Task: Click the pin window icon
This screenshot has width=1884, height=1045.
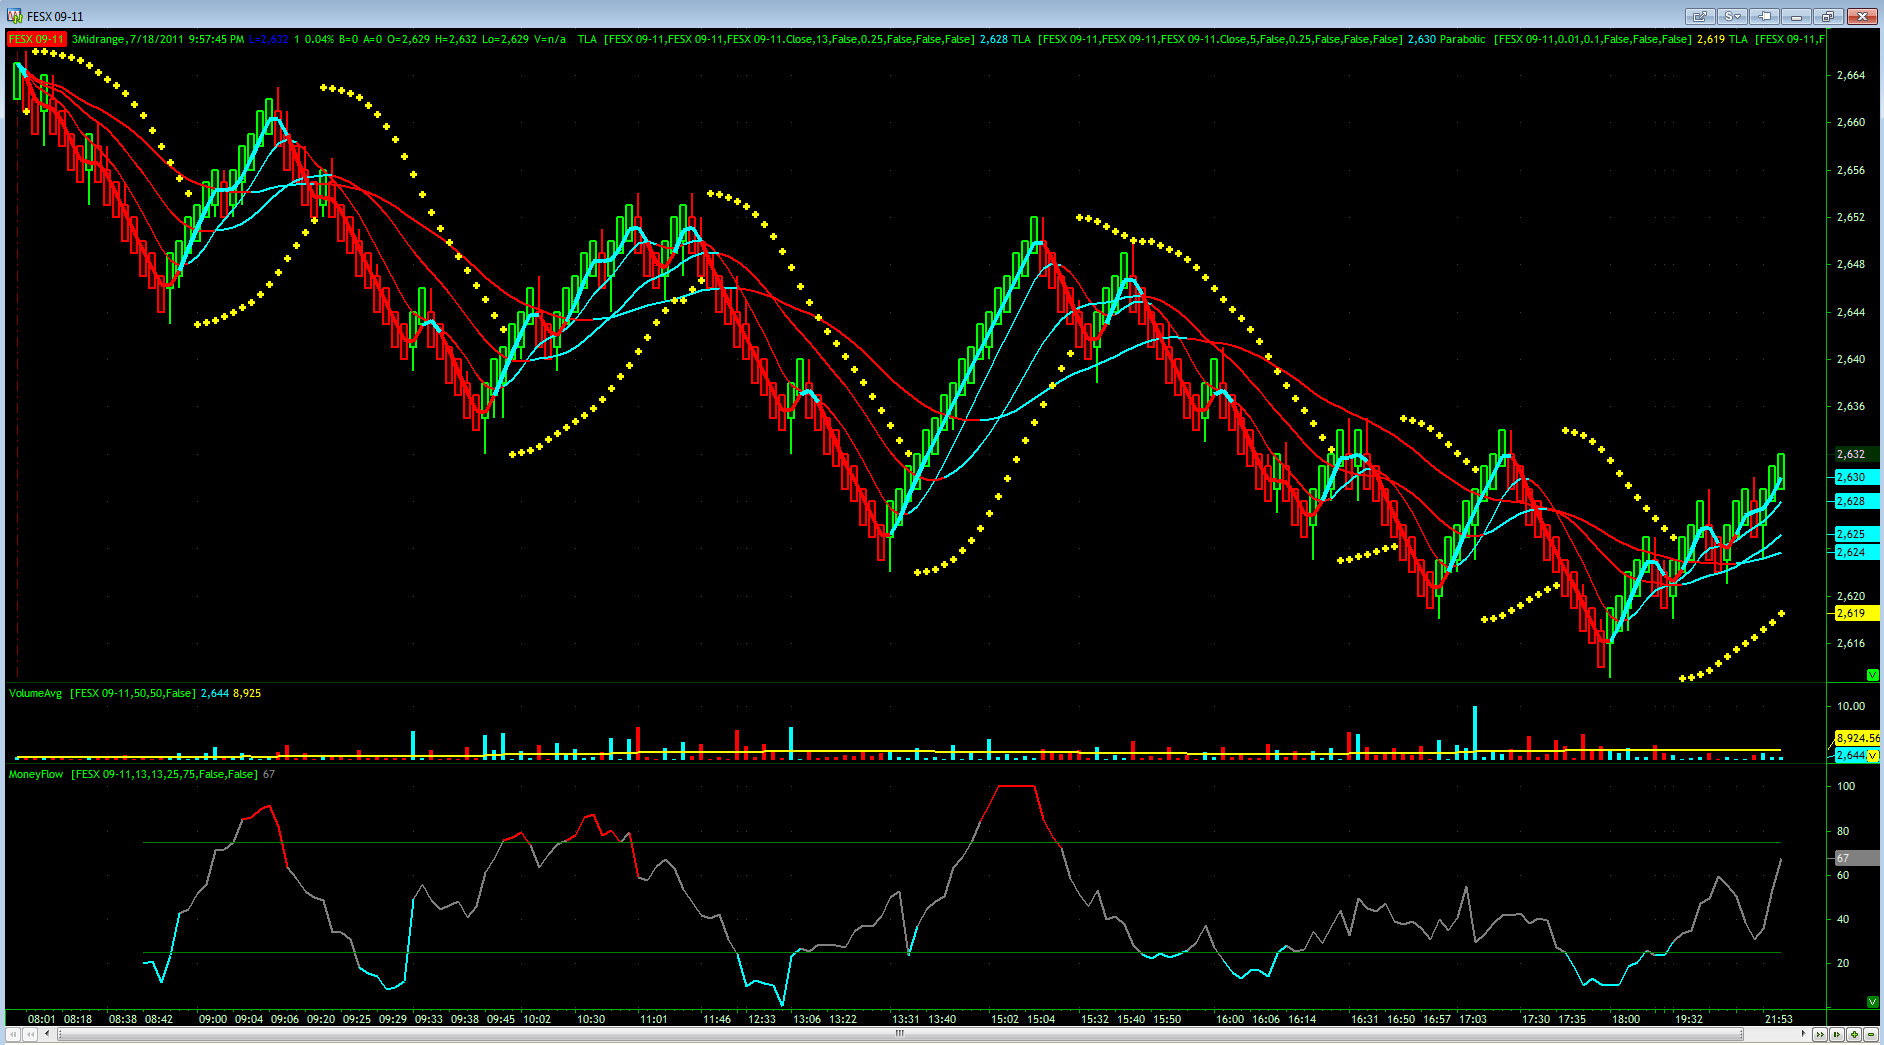Action: pyautogui.click(x=1765, y=16)
